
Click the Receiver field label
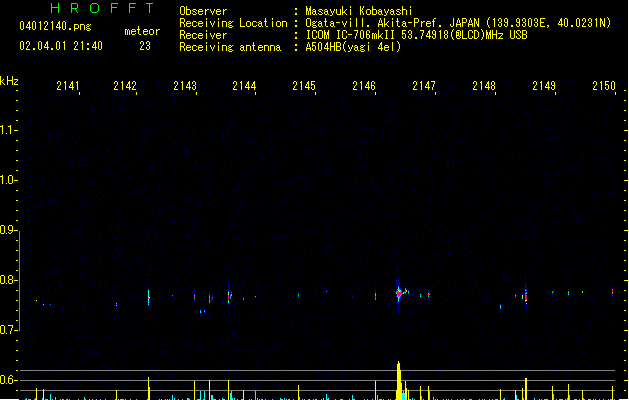[x=203, y=35]
